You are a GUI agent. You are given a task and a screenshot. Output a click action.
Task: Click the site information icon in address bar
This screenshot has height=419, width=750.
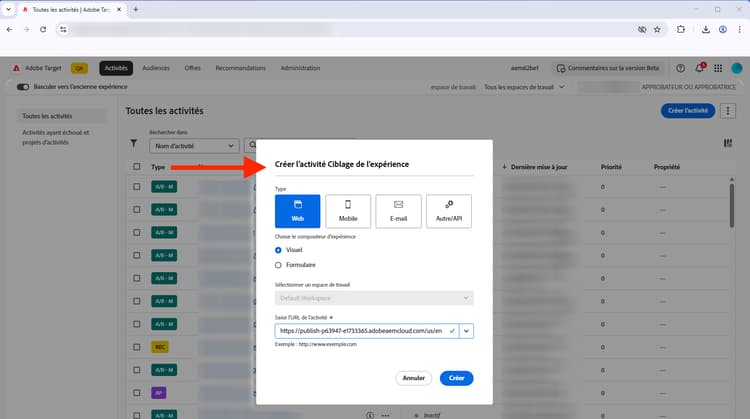[x=63, y=30]
